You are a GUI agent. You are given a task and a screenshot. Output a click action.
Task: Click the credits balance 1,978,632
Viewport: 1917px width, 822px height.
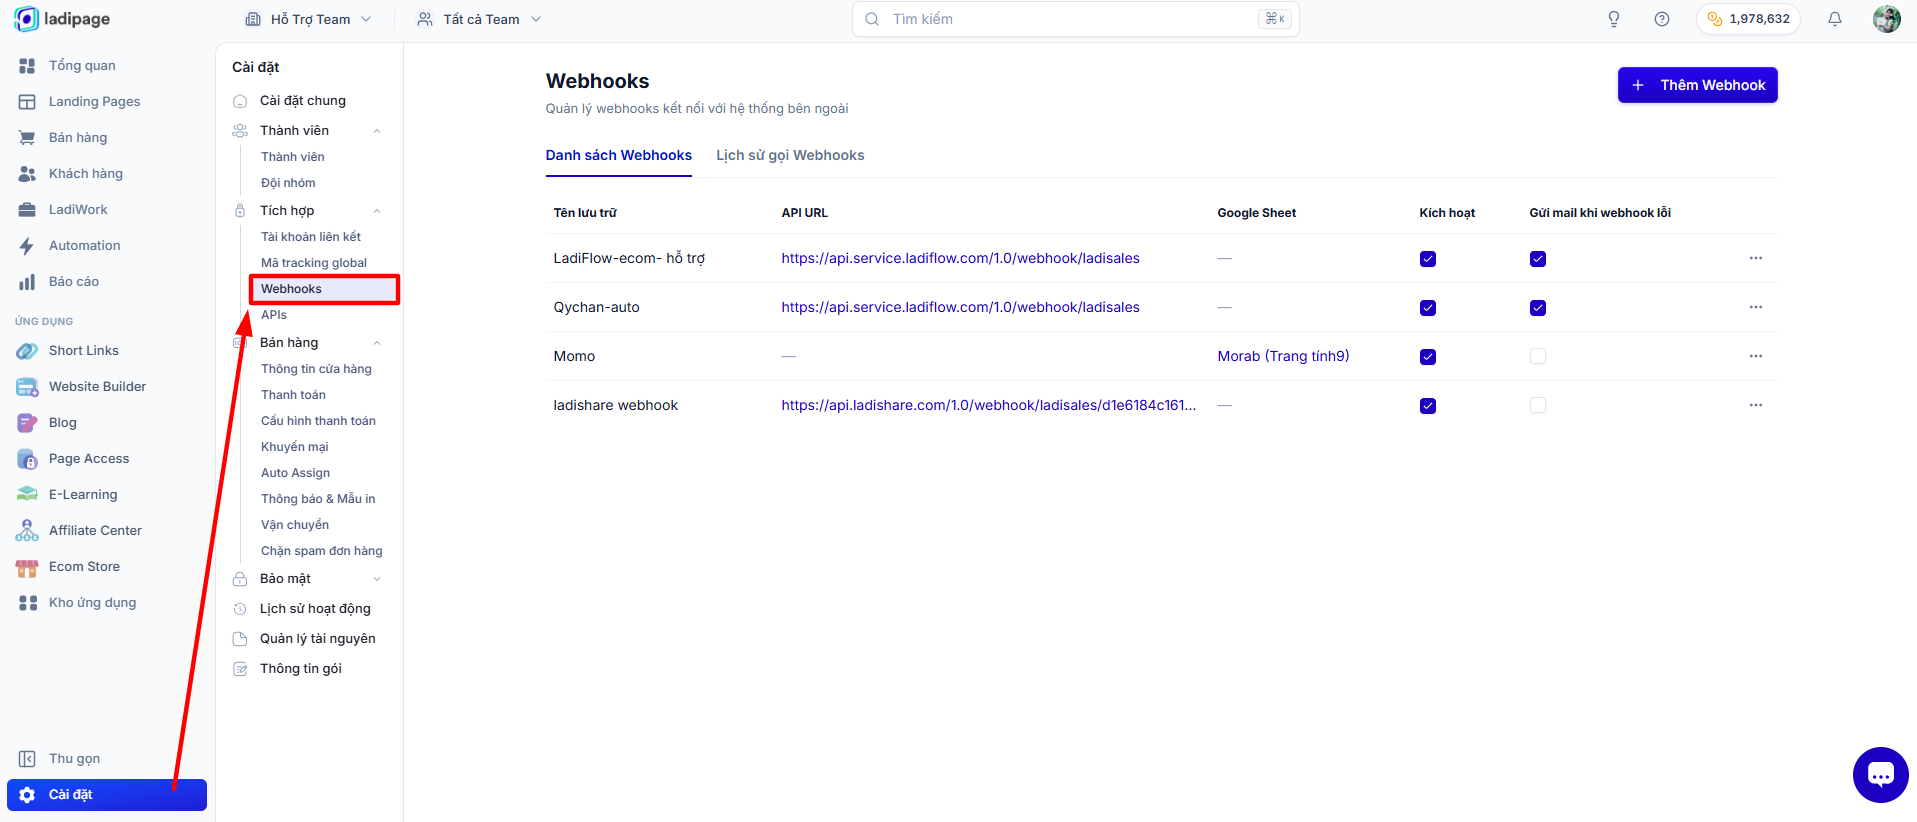tap(1748, 19)
